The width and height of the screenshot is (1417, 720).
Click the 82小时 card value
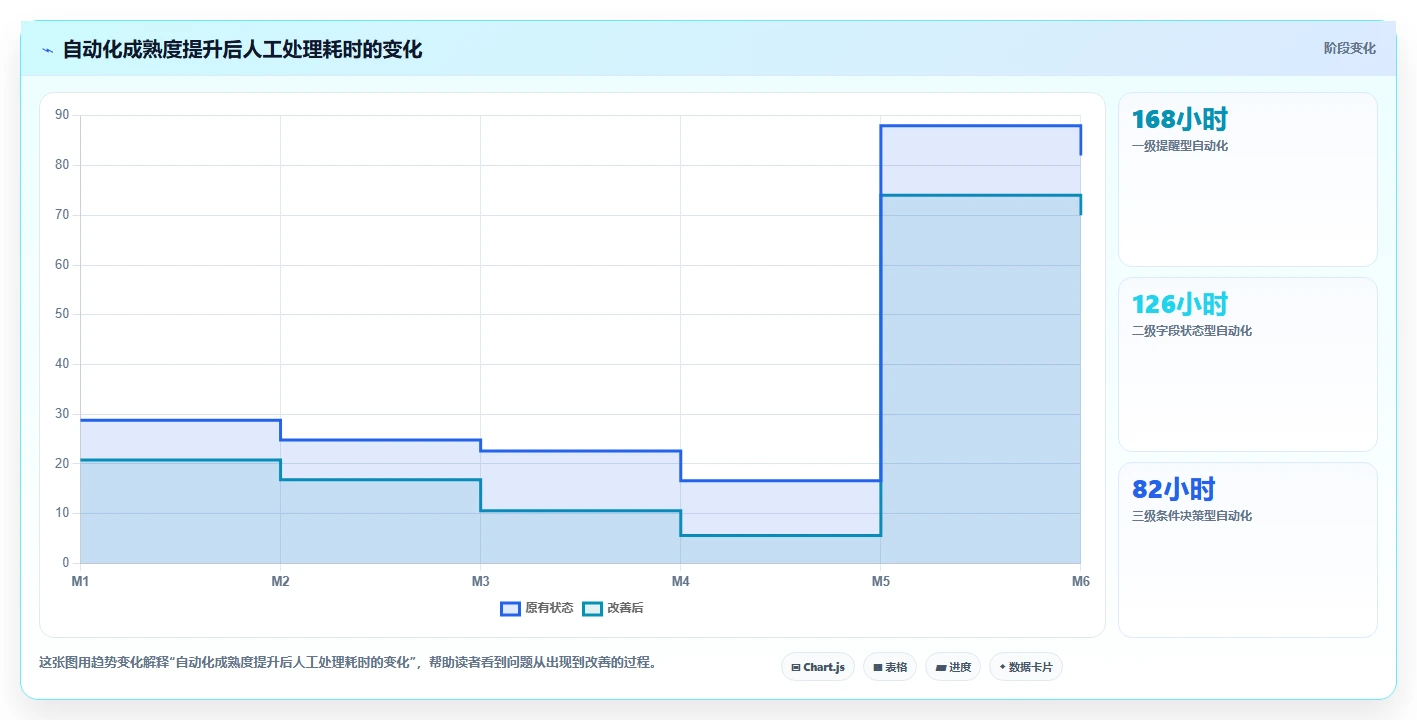tap(1174, 490)
